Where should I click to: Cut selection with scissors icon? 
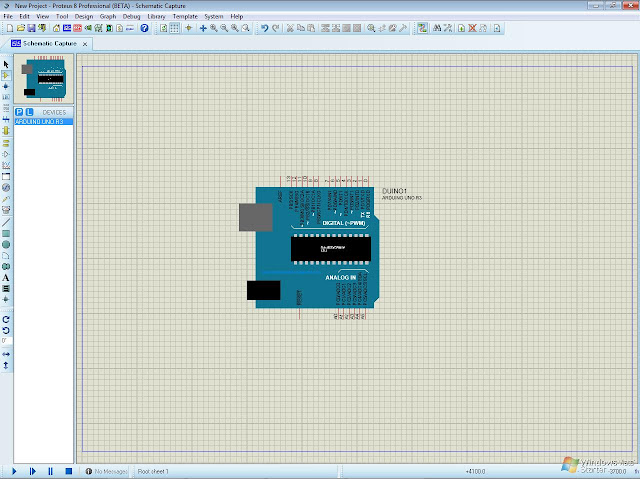click(290, 28)
